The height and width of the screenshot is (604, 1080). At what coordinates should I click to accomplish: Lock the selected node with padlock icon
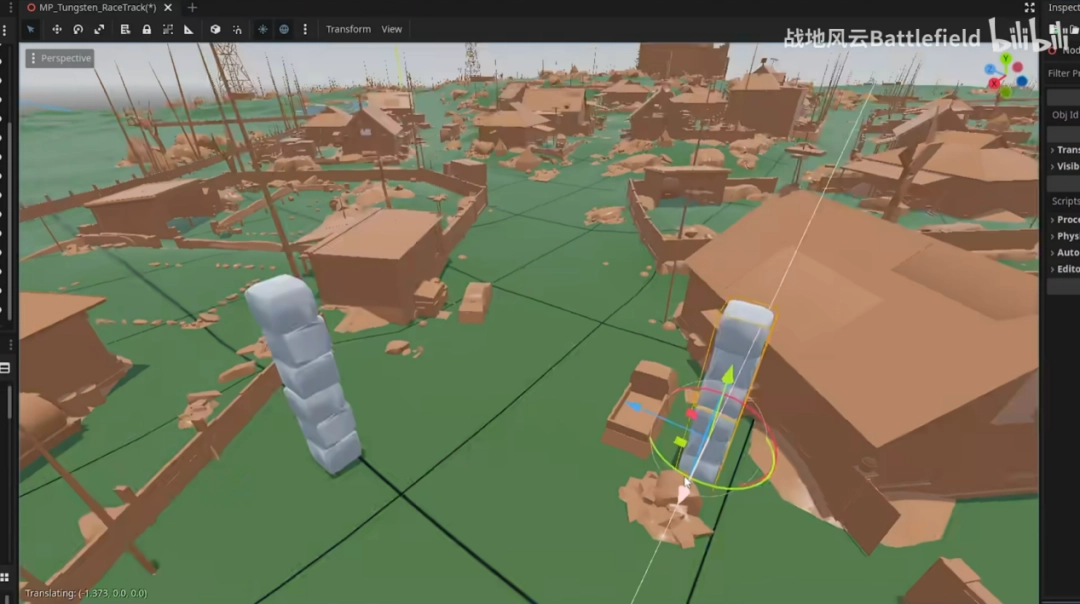tap(146, 29)
